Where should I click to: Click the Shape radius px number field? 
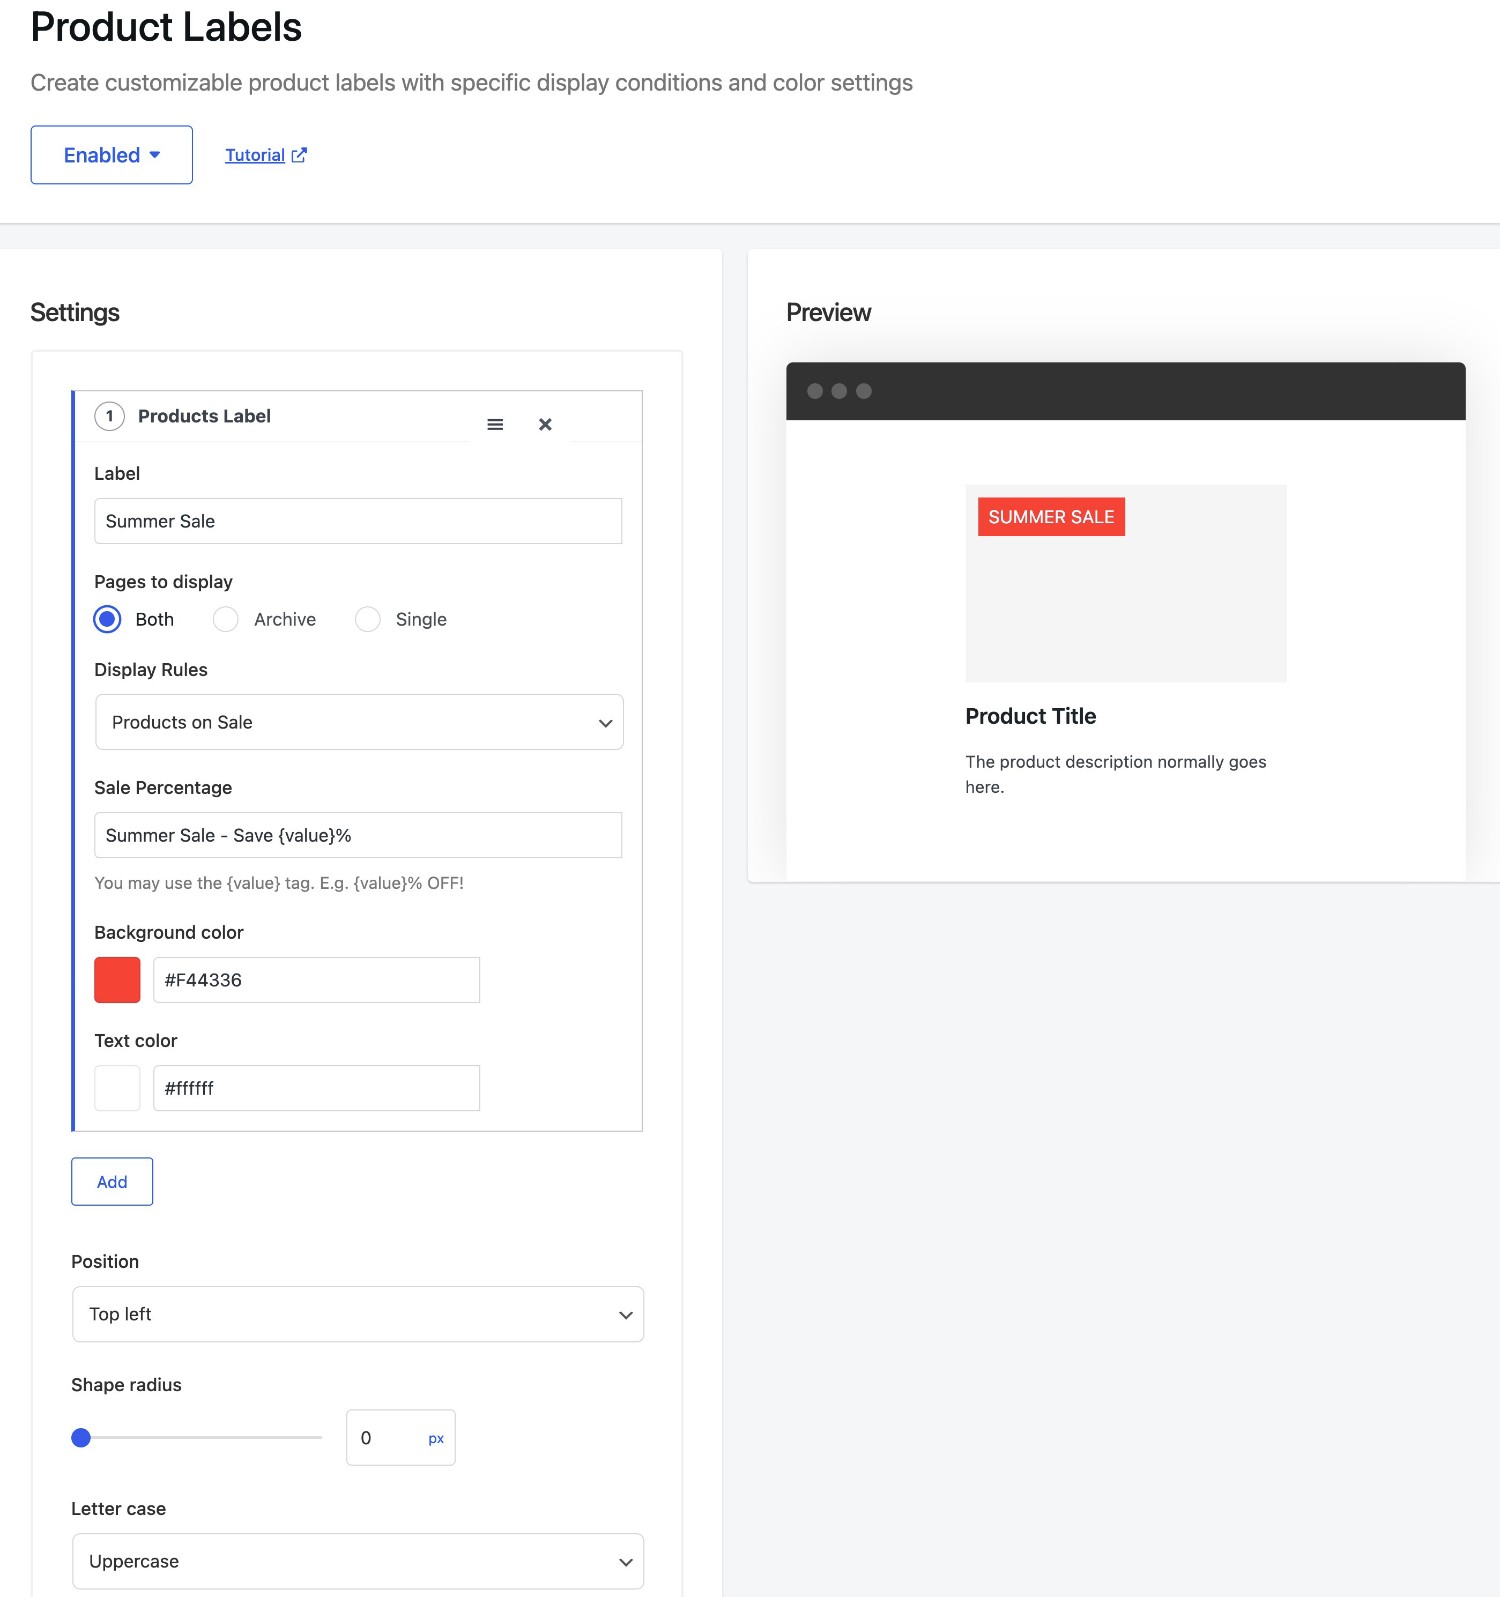click(x=401, y=1438)
